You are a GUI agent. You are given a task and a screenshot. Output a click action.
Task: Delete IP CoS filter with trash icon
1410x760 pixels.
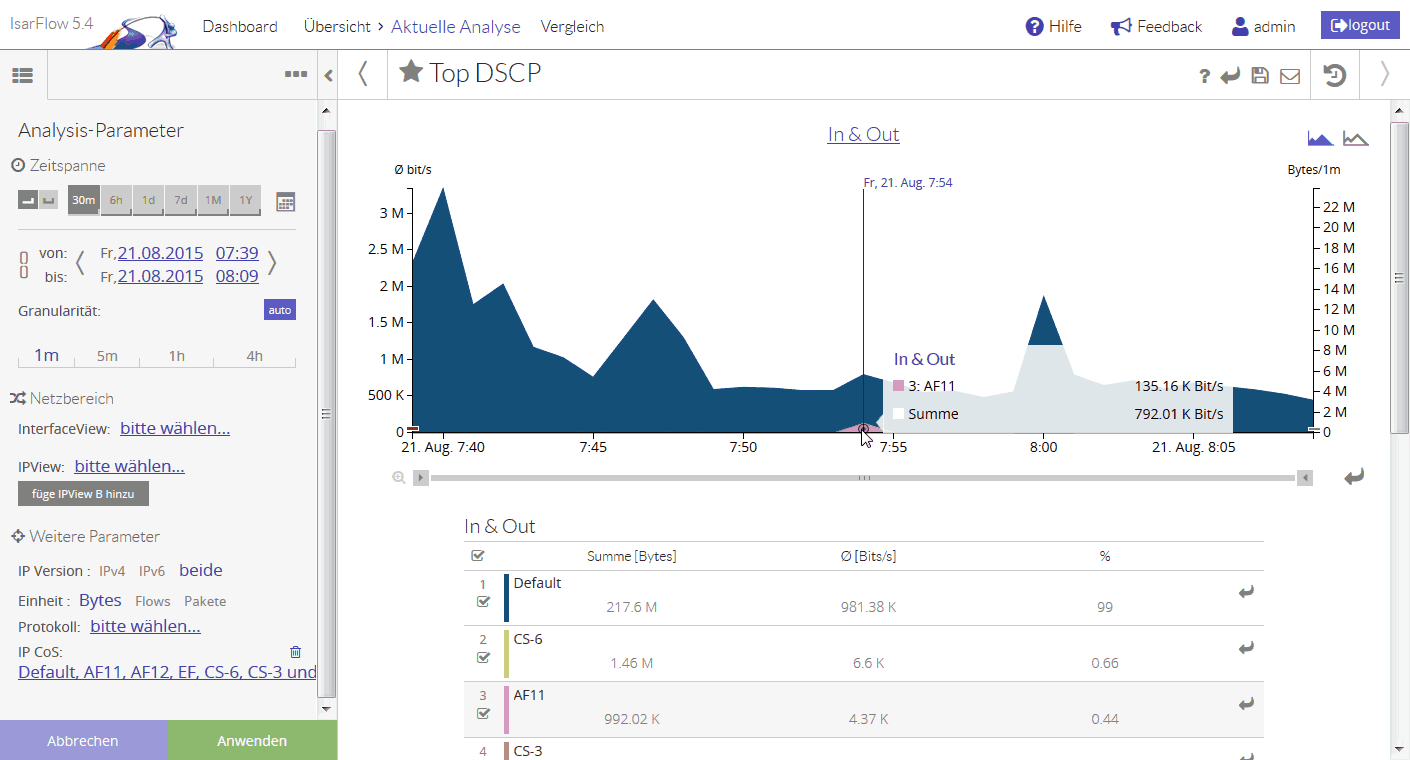click(x=295, y=652)
